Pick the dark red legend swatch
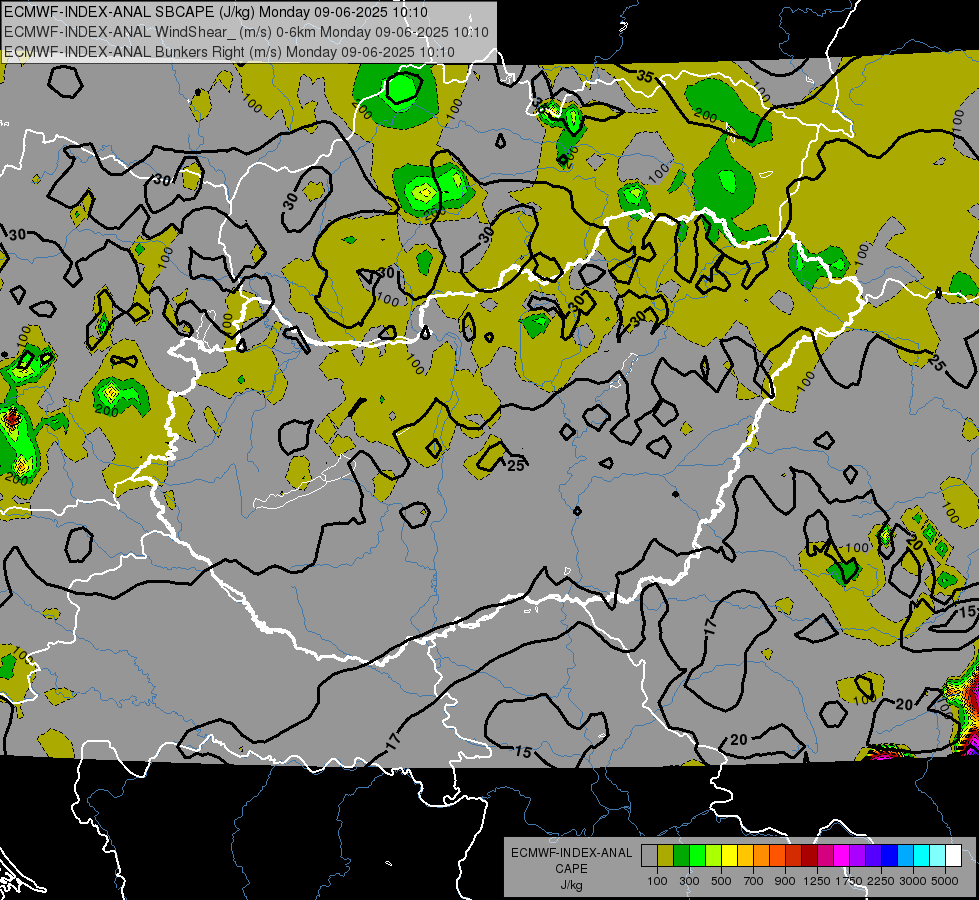 click(809, 855)
